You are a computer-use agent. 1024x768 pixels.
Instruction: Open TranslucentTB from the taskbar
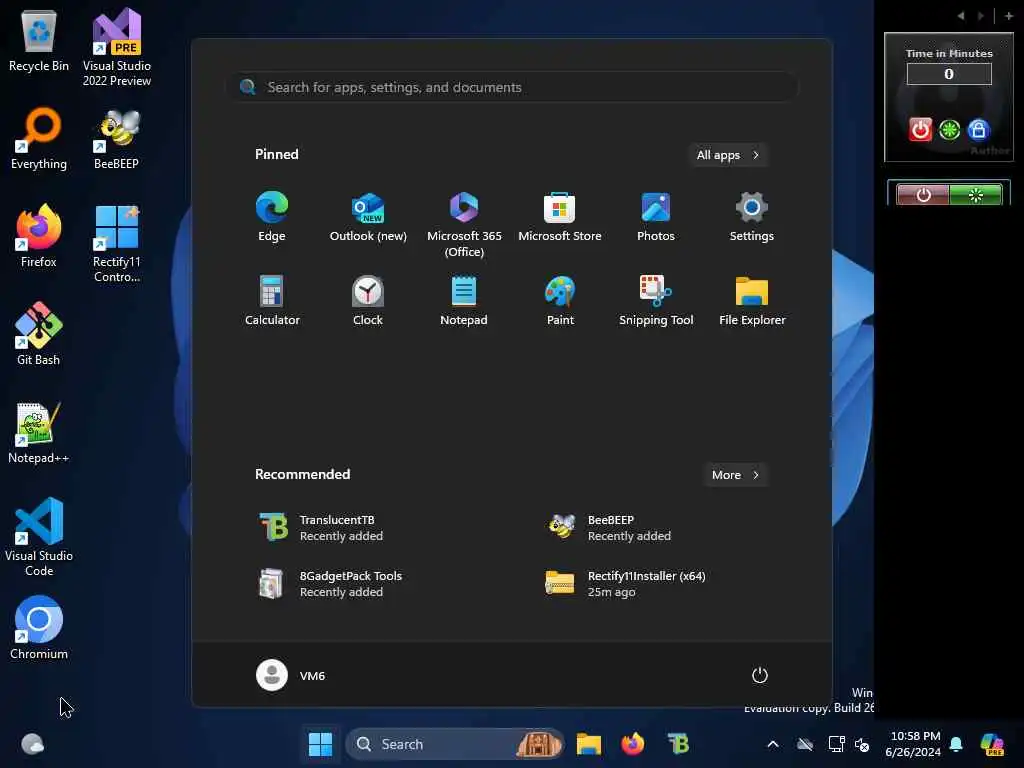pyautogui.click(x=678, y=744)
